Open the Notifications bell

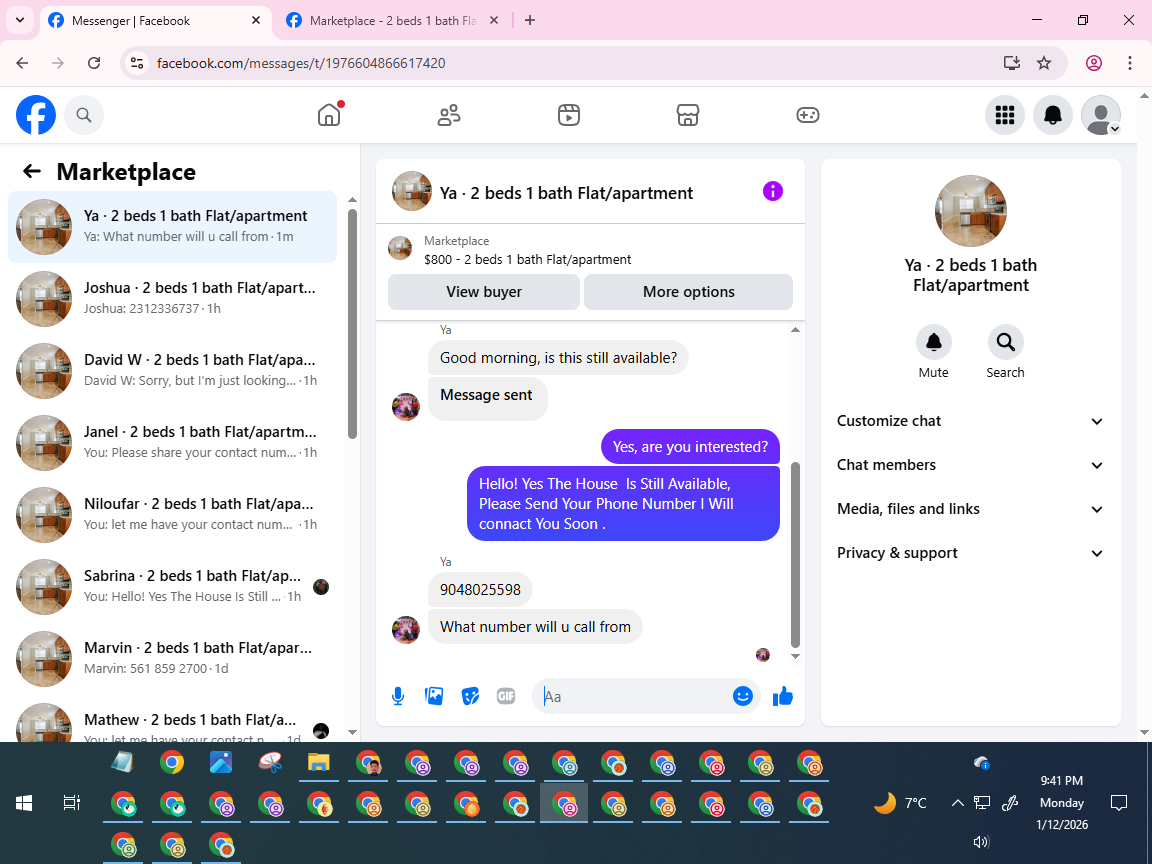click(1053, 115)
